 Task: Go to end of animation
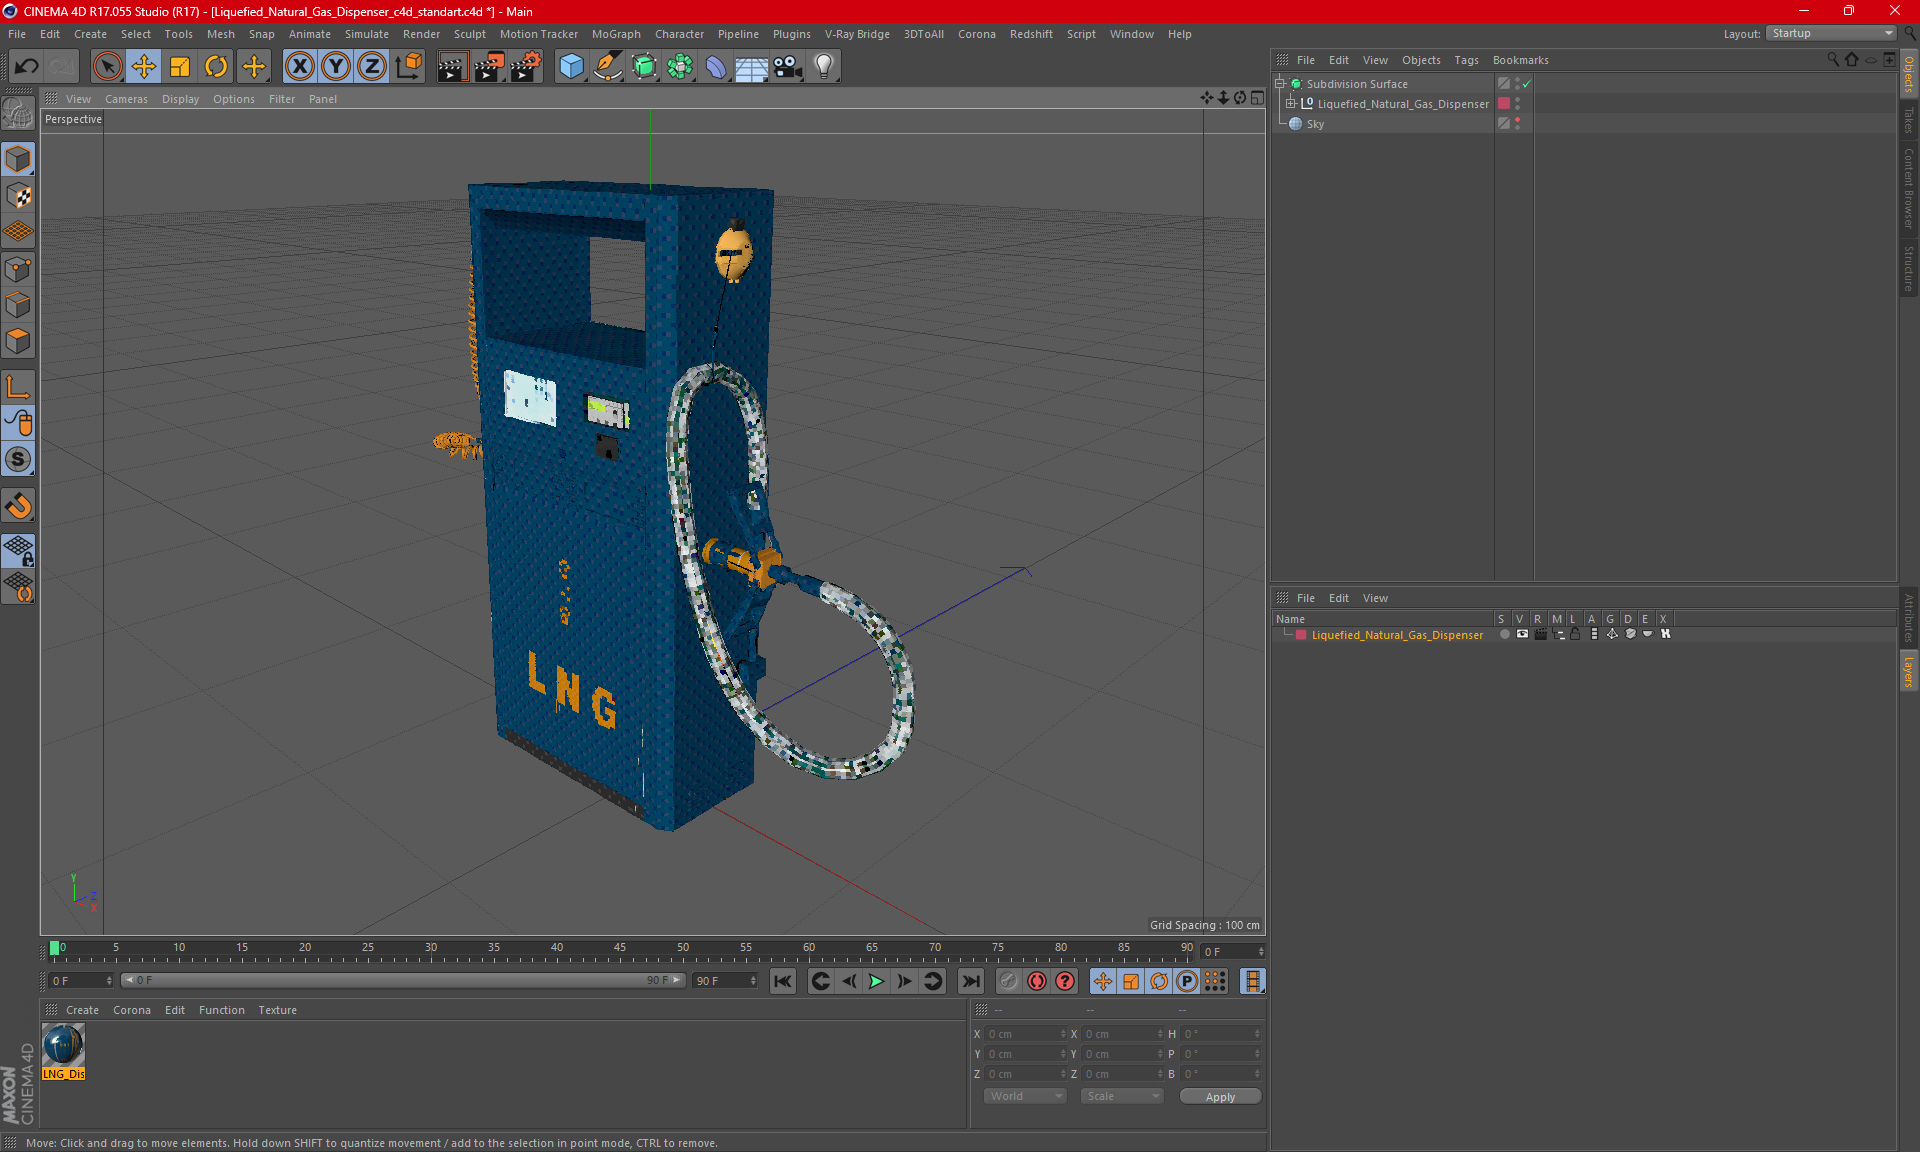pos(970,981)
